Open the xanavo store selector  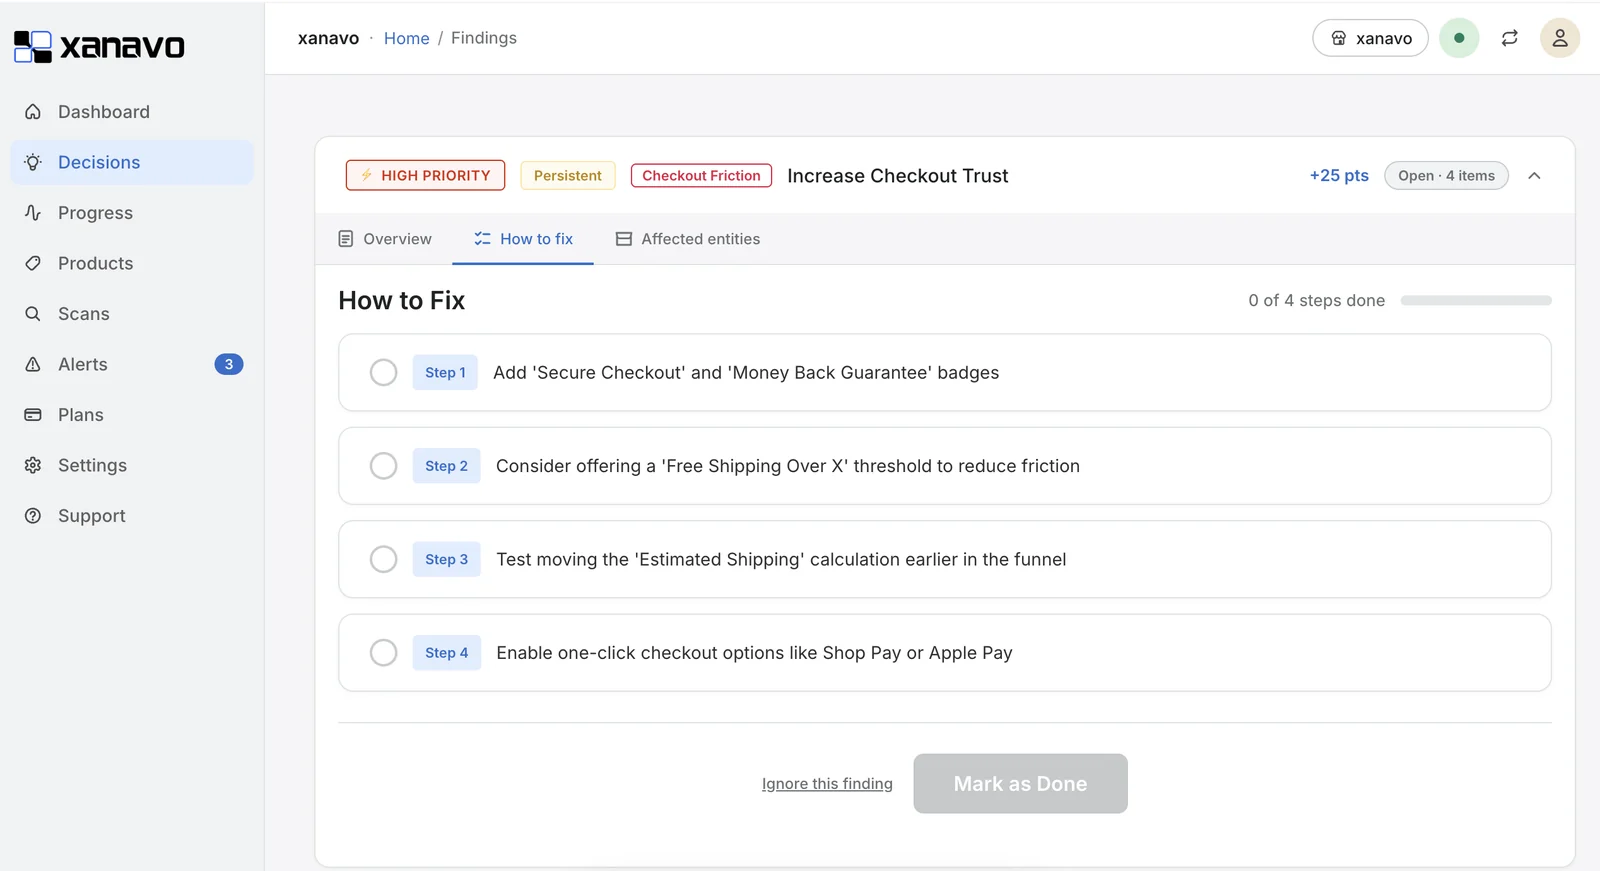pos(1371,38)
